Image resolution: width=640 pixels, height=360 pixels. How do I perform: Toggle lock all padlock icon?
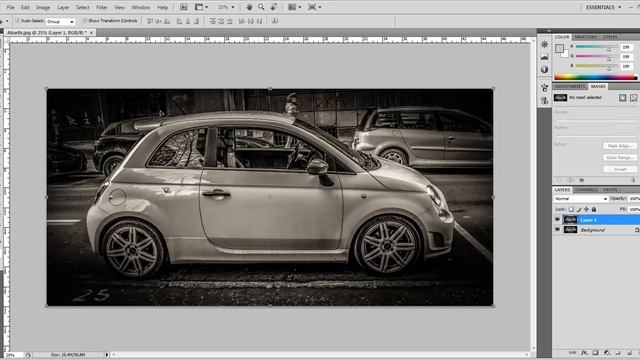click(594, 209)
